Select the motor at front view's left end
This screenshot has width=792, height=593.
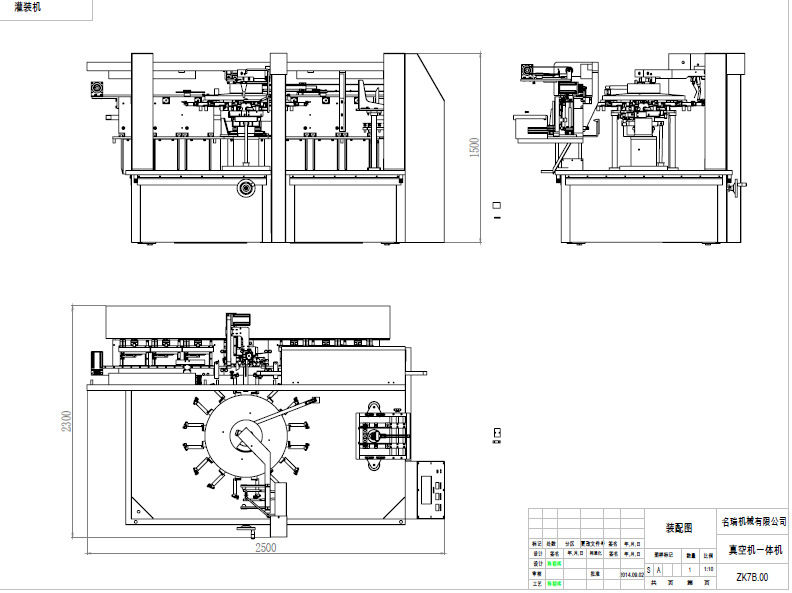[x=98, y=89]
